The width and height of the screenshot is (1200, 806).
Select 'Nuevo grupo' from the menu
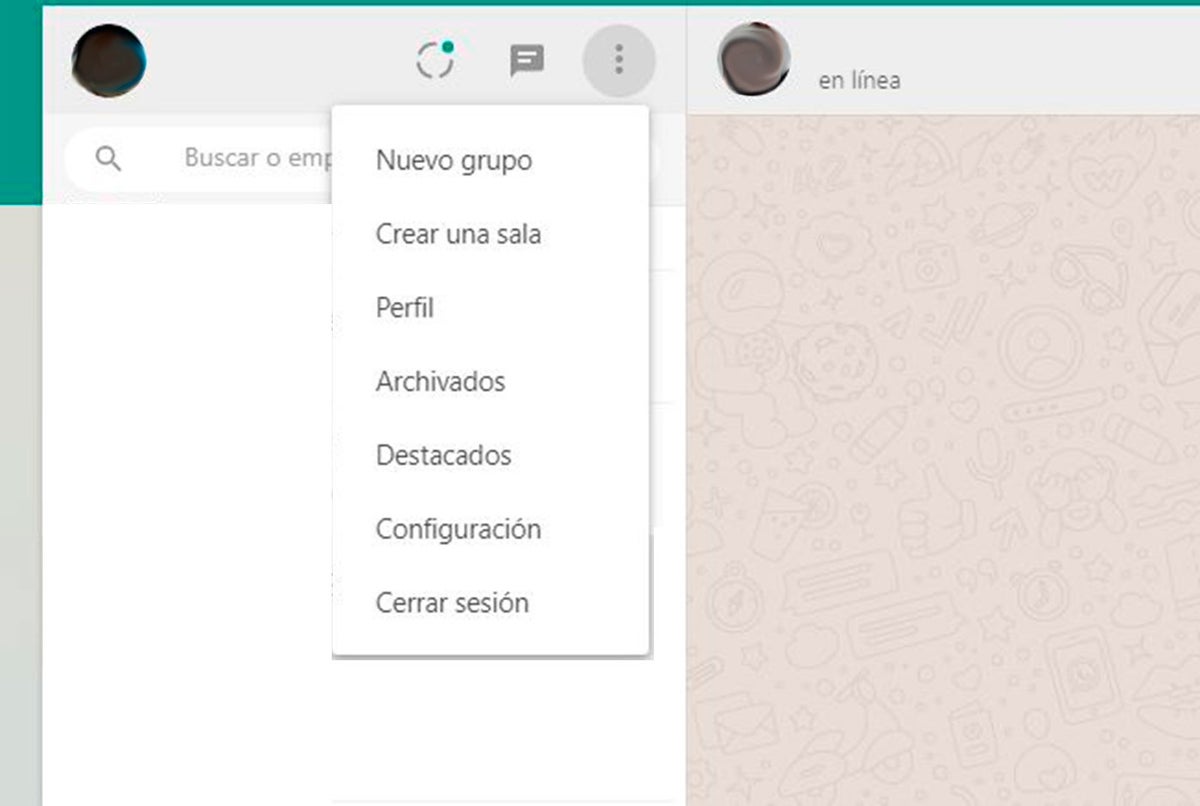click(454, 161)
